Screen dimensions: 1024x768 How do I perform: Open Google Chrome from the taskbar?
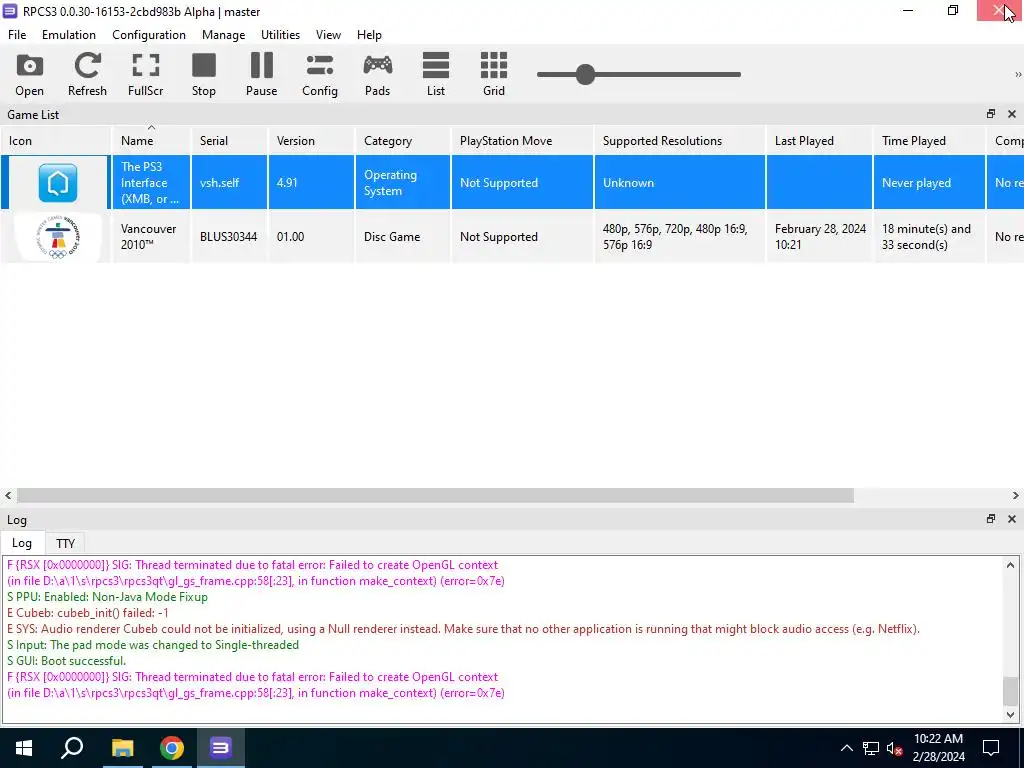click(x=172, y=748)
